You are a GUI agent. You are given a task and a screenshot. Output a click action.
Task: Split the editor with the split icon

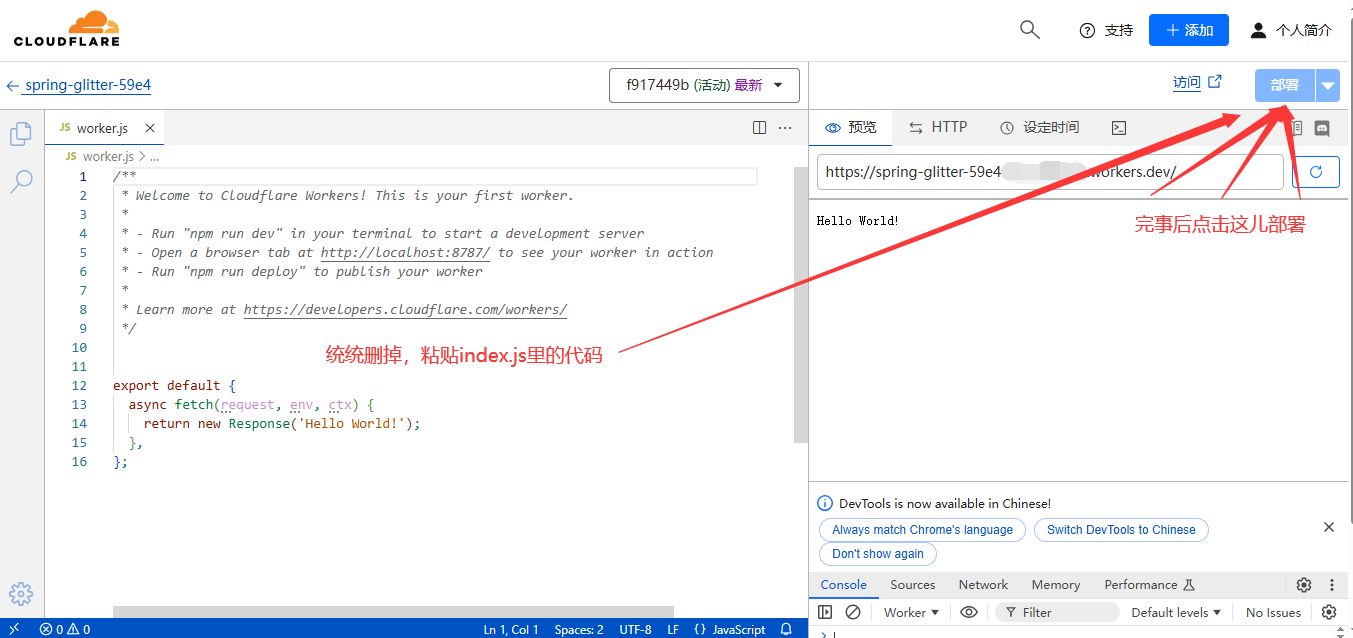759,128
